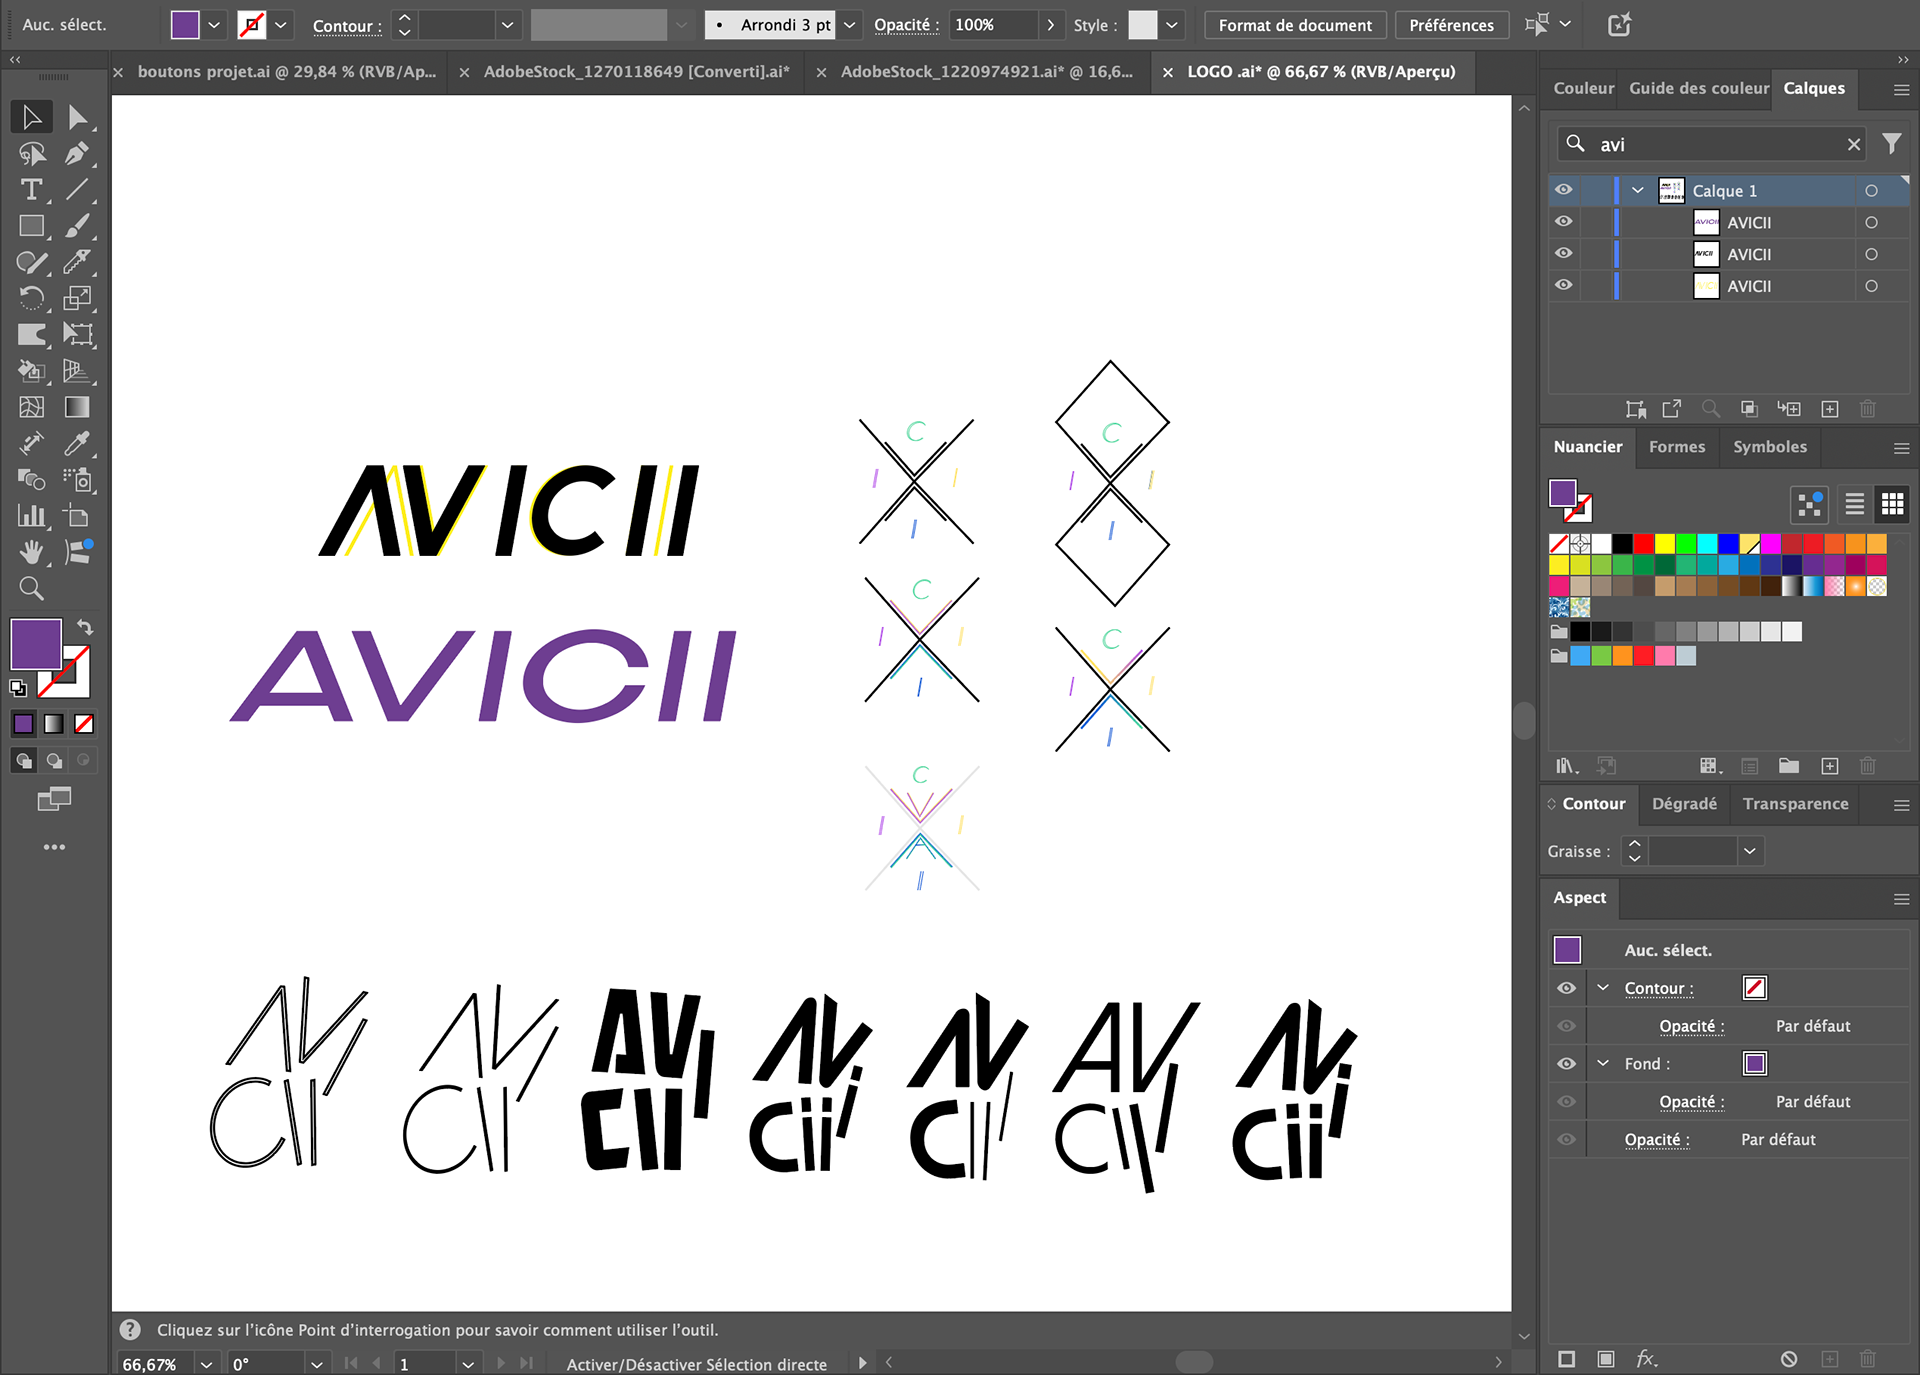Hide Calque 1 layer visibility
Screen dimensions: 1920x1375
tap(1563, 190)
